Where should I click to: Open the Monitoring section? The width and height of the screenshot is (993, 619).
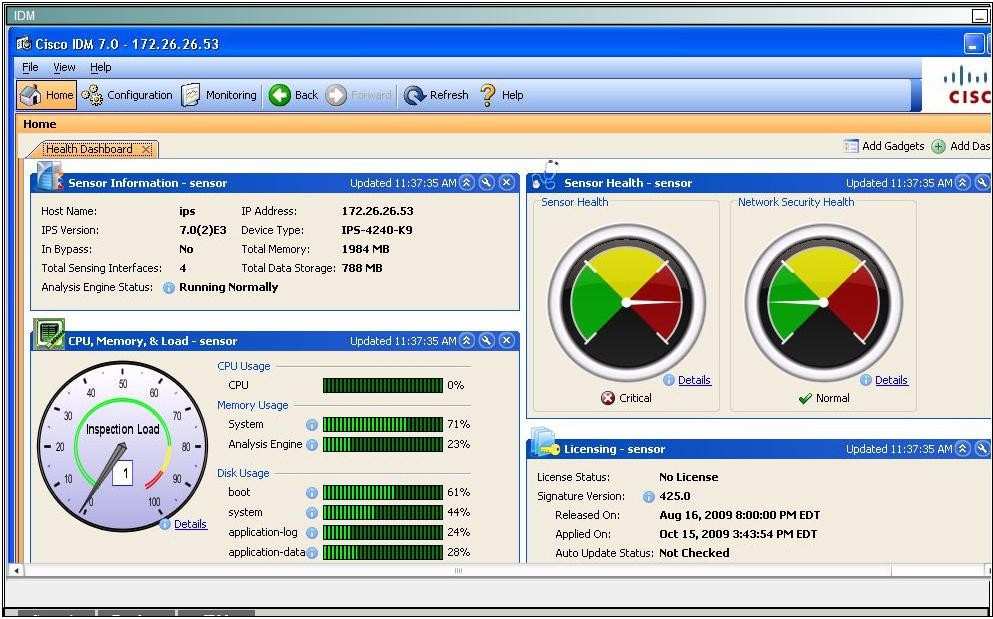click(219, 95)
